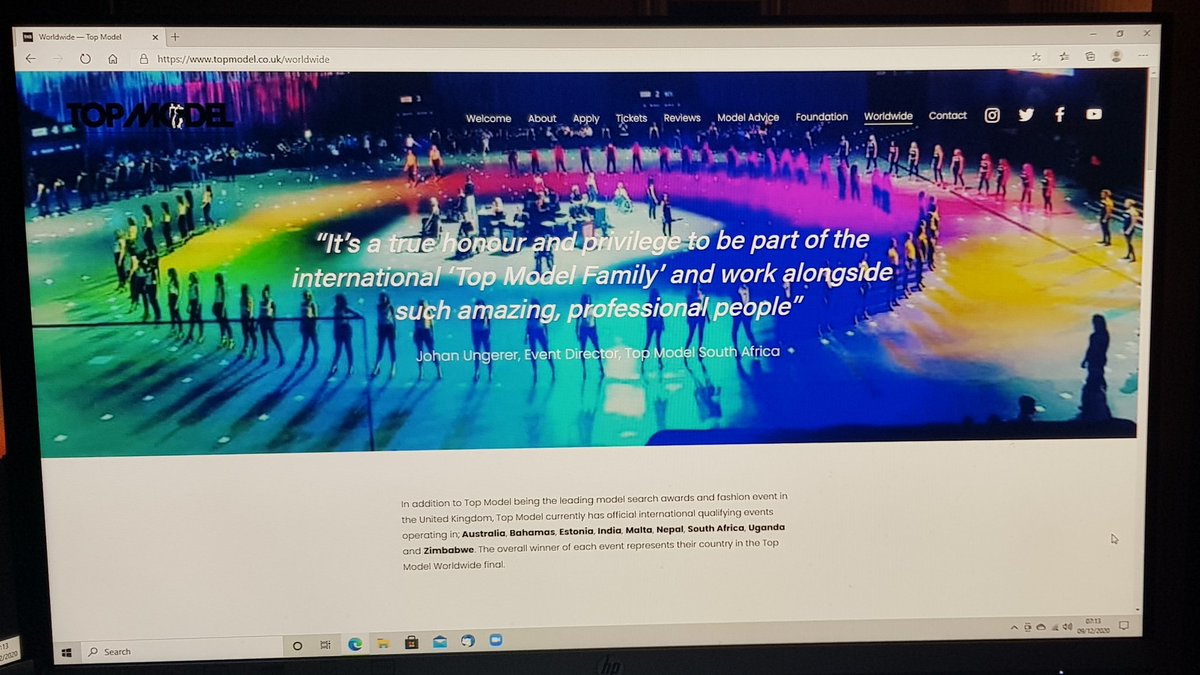Open the Reviews page

coord(682,118)
